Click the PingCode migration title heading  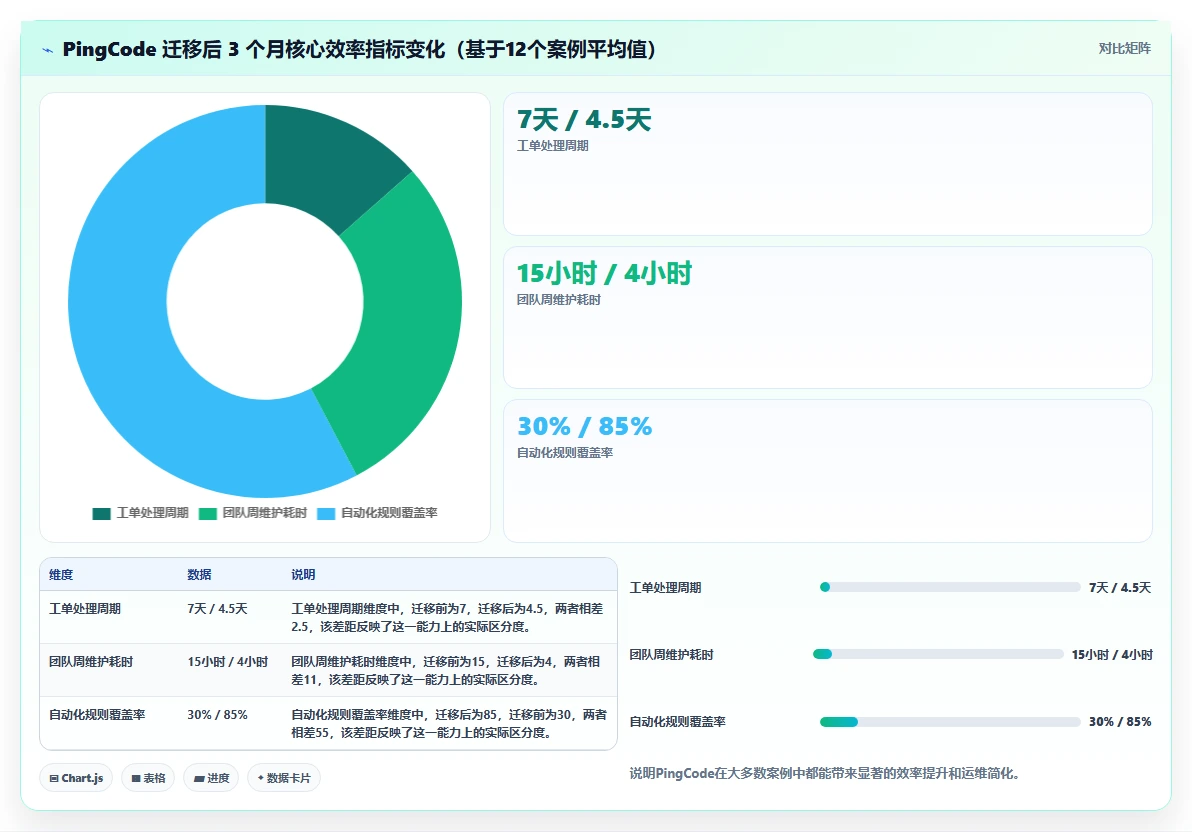pyautogui.click(x=359, y=49)
